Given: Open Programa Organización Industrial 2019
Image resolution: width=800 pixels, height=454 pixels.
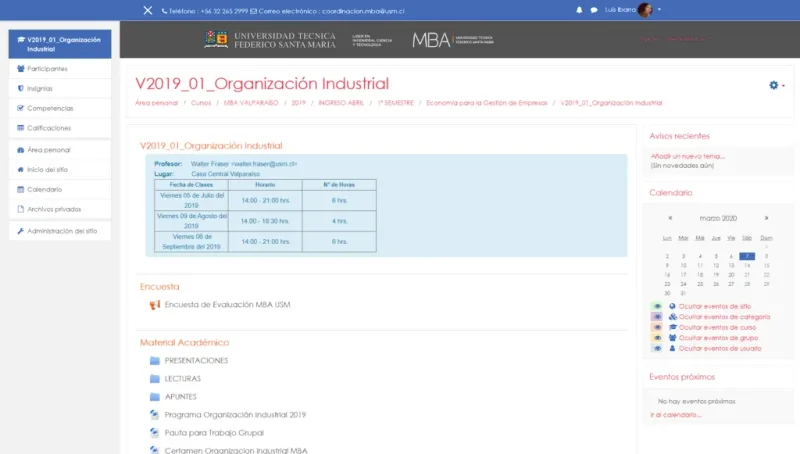Looking at the screenshot, I should point(235,415).
